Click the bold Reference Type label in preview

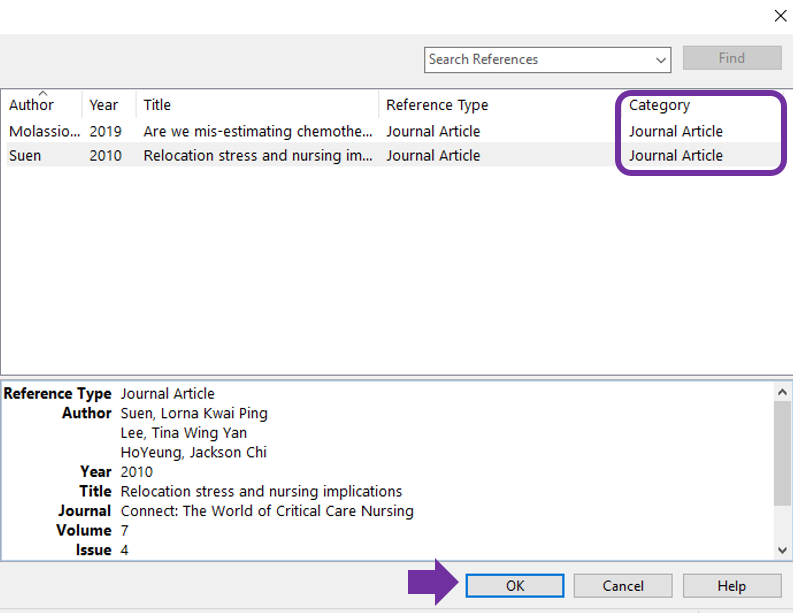click(57, 393)
